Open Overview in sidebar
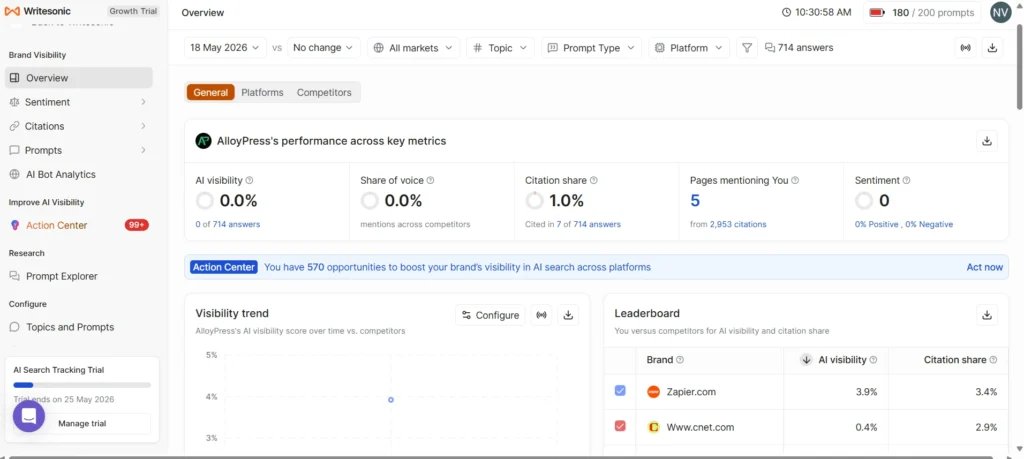Screen dimensions: 1024x459 point(78,78)
